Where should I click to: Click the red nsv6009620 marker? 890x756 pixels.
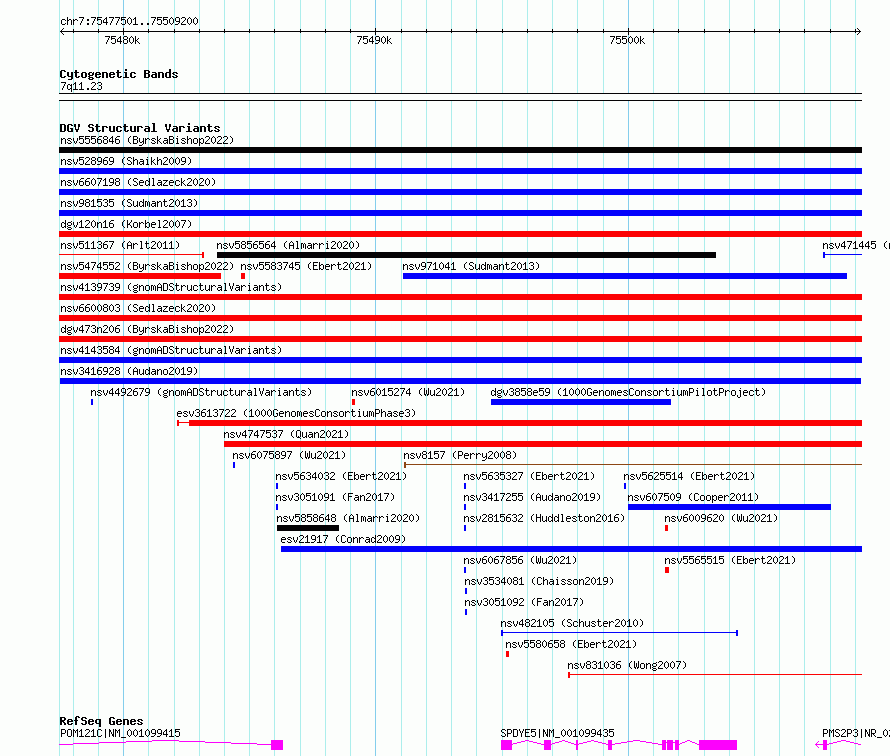(666, 528)
